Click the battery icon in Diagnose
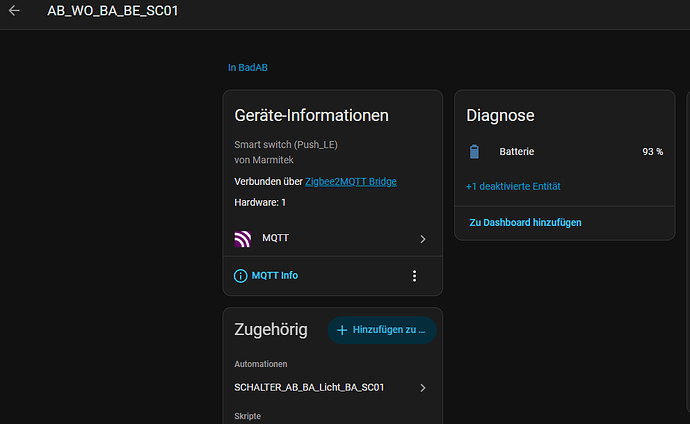This screenshot has height=424, width=690. [x=474, y=152]
